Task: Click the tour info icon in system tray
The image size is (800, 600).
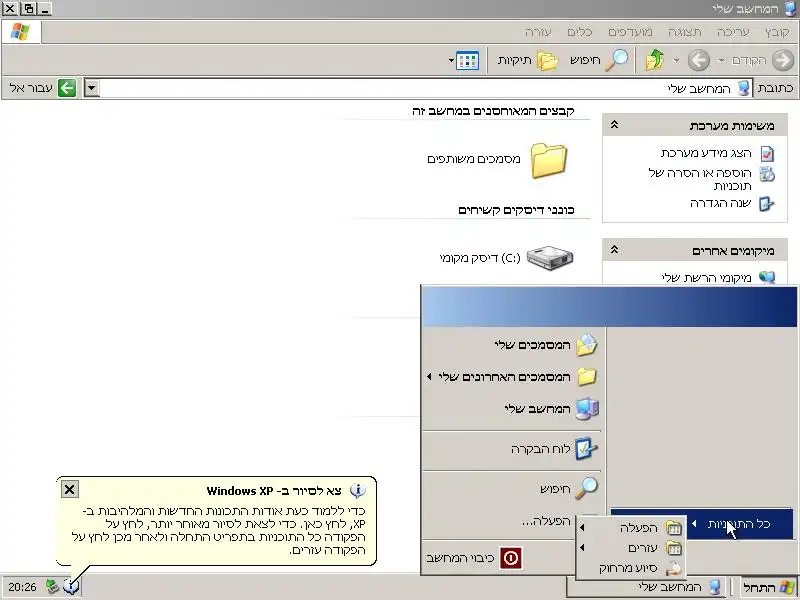Action: point(71,586)
